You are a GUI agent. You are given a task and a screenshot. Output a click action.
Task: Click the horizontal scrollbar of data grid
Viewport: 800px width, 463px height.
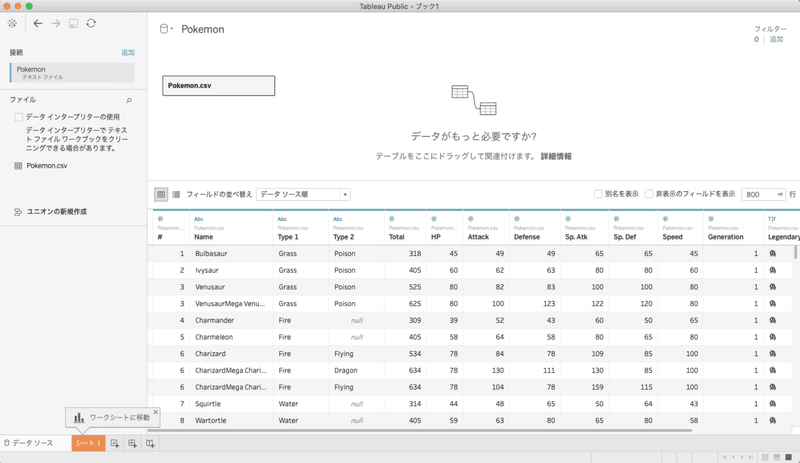pos(418,430)
